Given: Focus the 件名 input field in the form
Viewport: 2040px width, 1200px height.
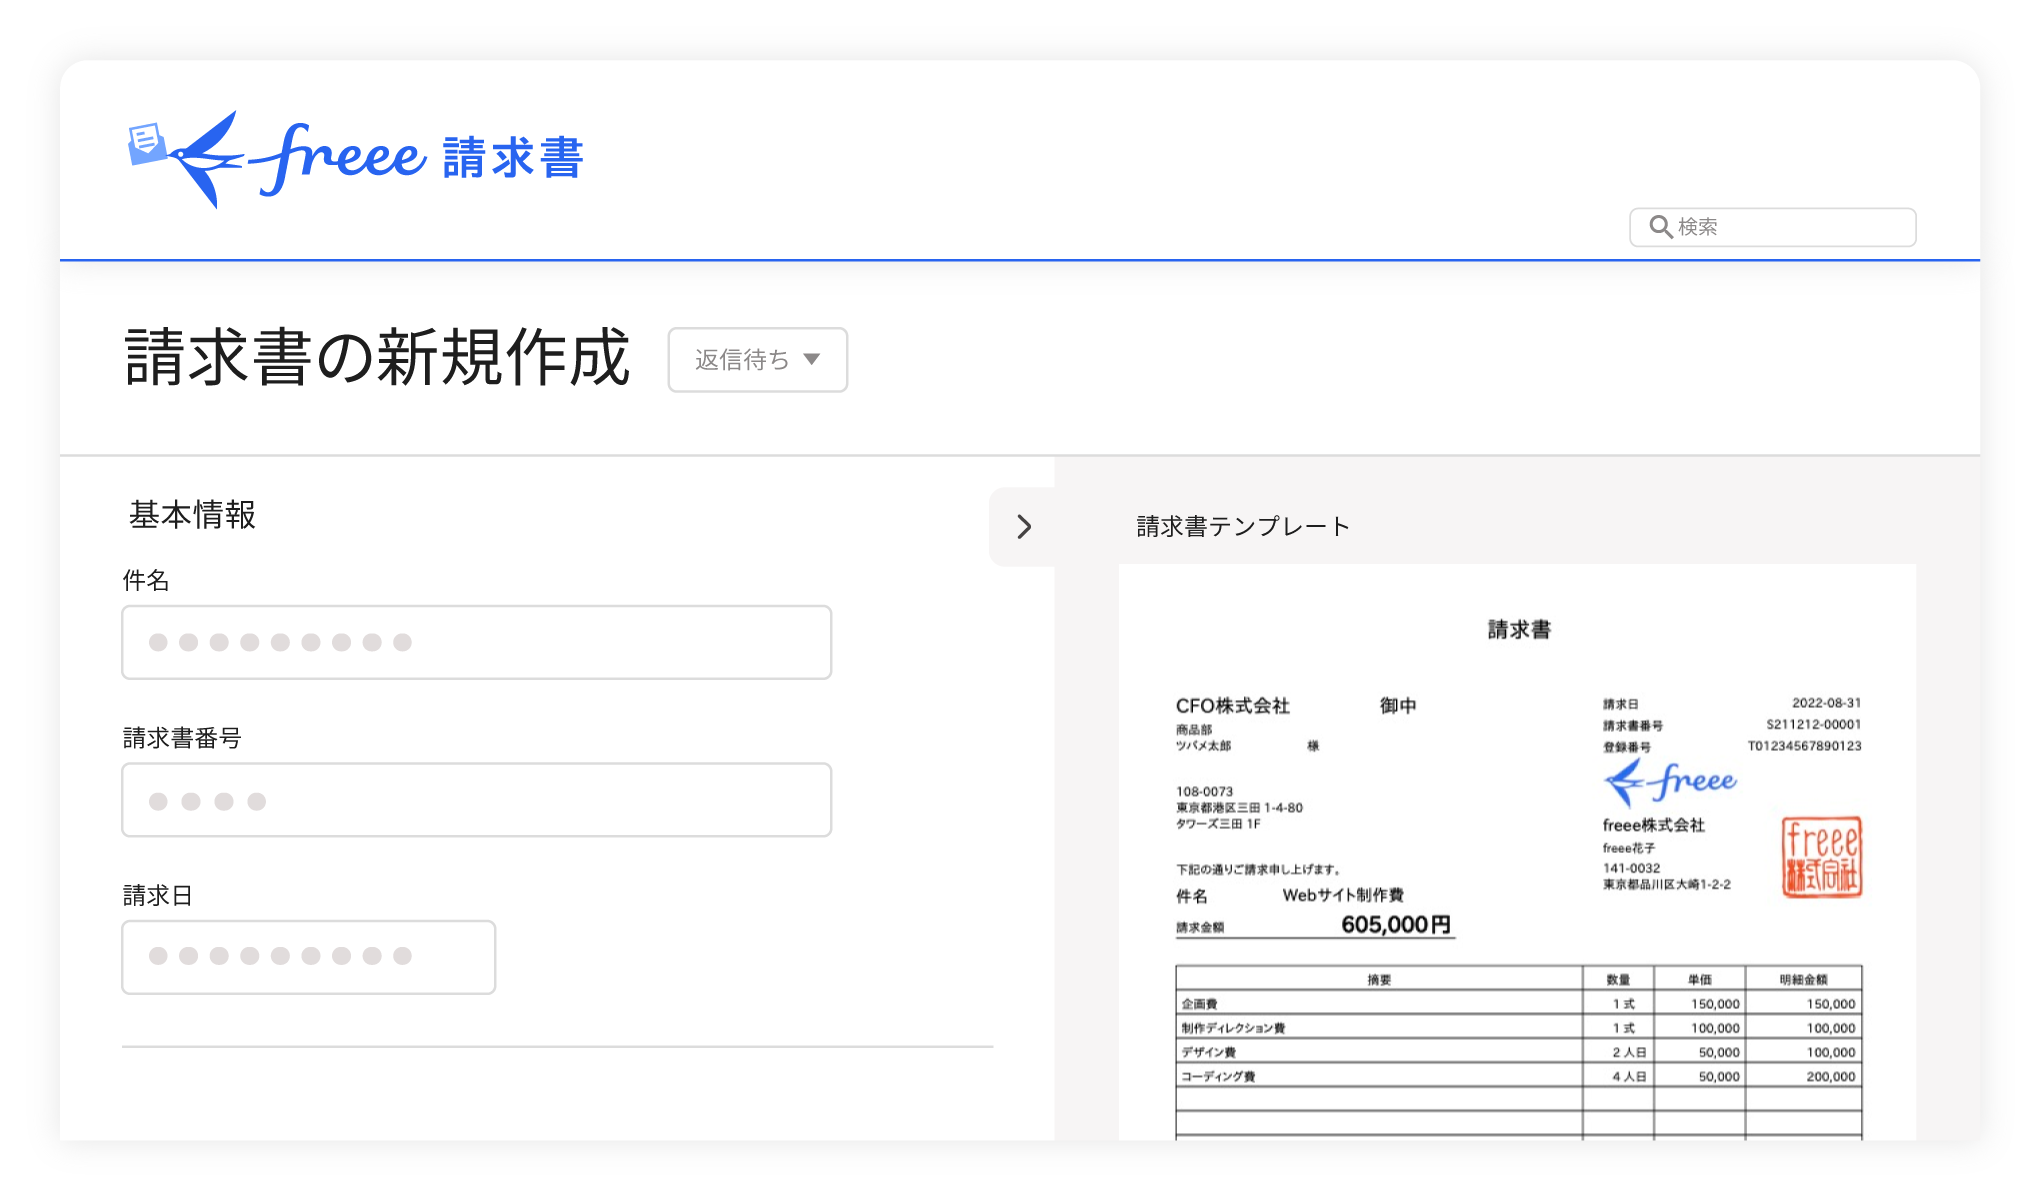Looking at the screenshot, I should coord(476,642).
